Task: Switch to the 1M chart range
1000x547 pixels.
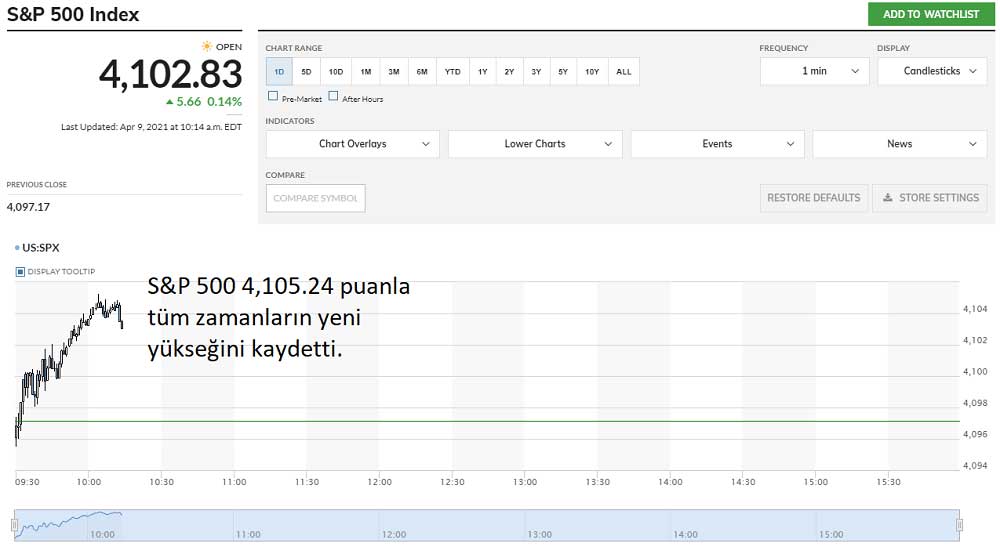Action: click(x=365, y=71)
